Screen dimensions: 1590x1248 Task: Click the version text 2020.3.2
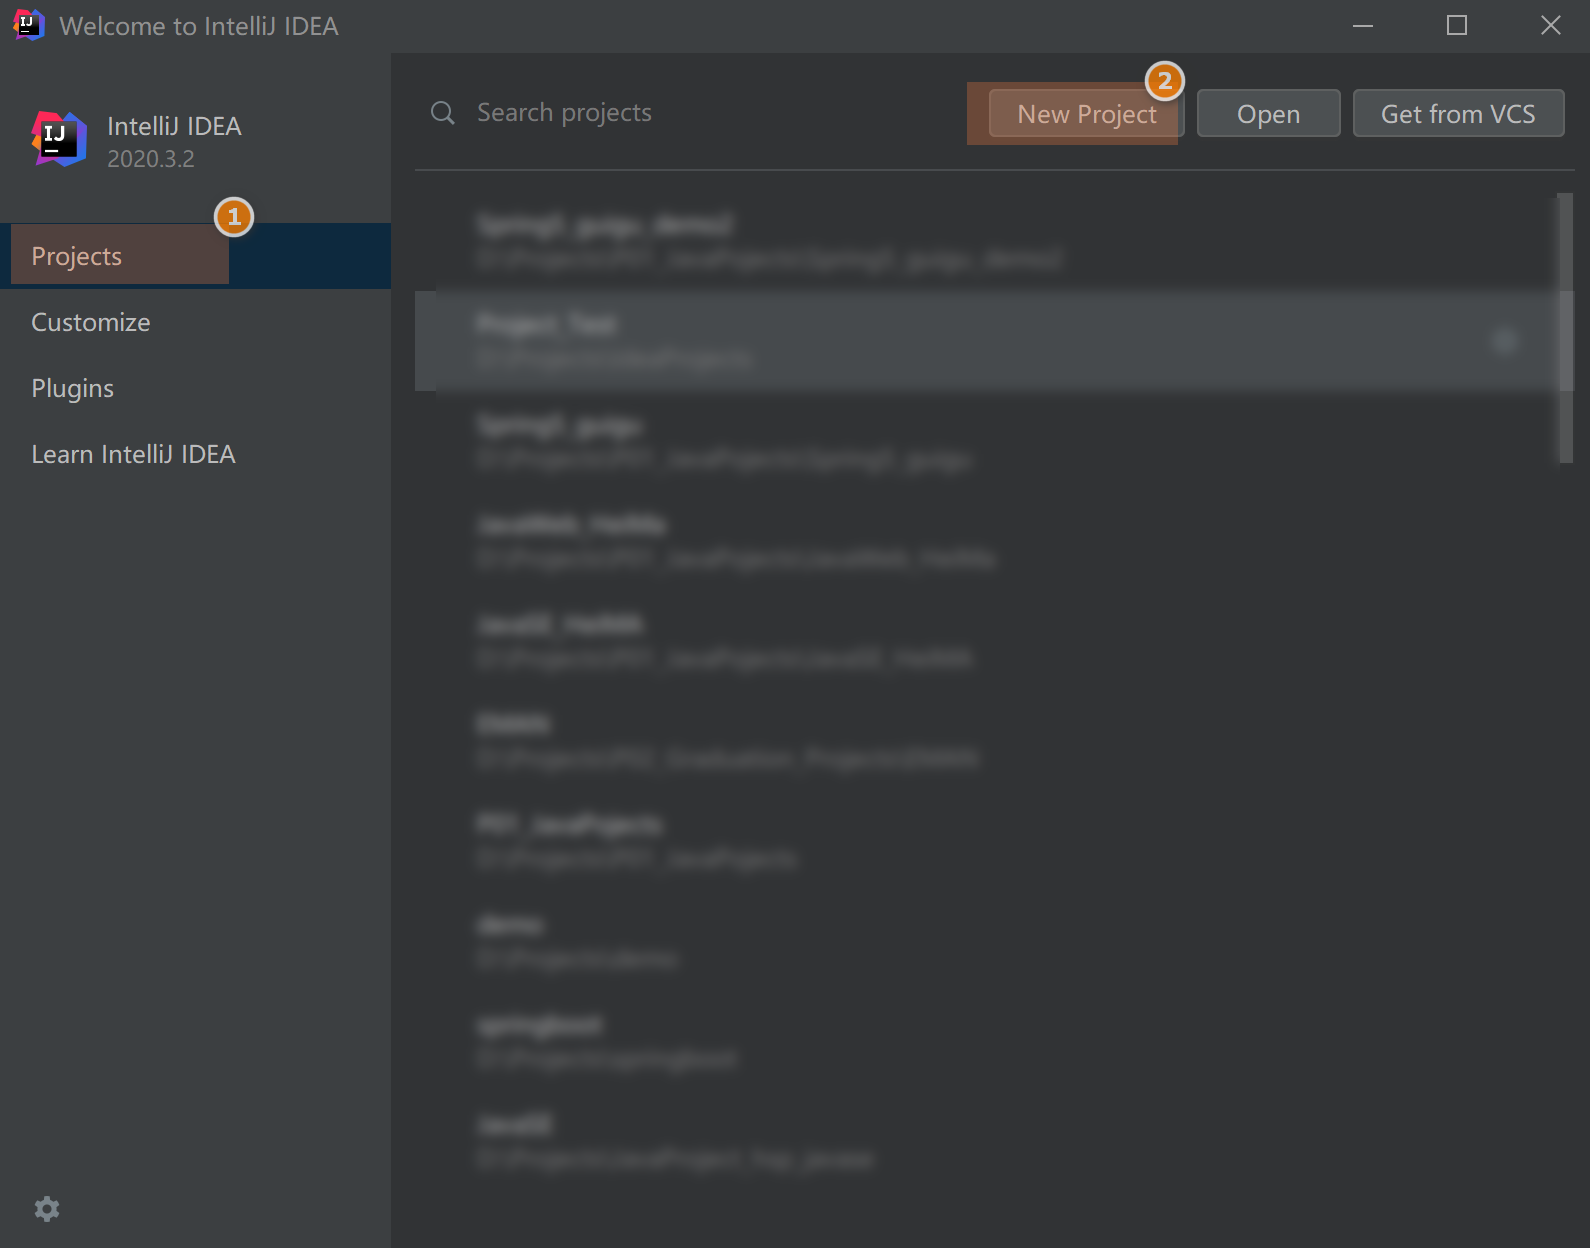pos(151,159)
